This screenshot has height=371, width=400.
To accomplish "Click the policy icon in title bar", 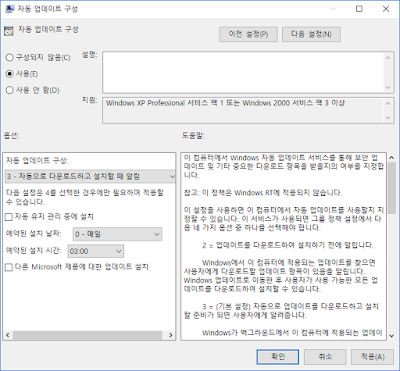I will click(10, 9).
